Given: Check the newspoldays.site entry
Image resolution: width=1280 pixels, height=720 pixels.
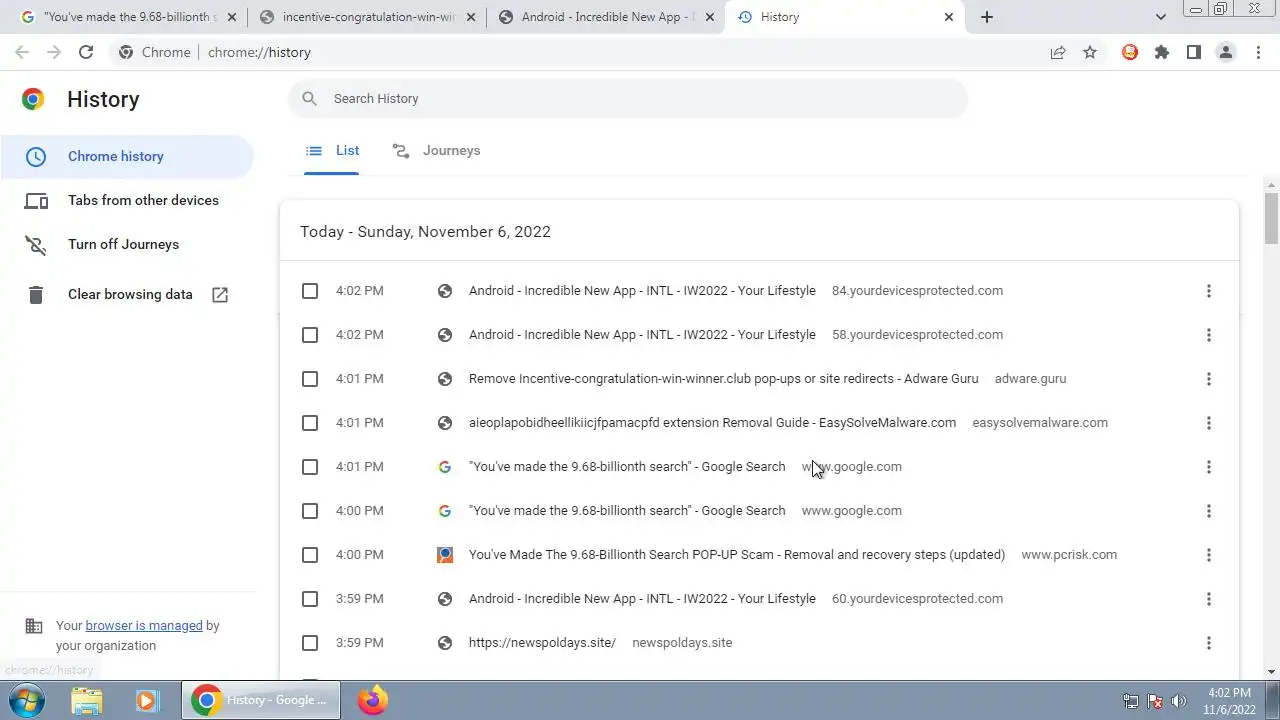Looking at the screenshot, I should pyautogui.click(x=310, y=643).
